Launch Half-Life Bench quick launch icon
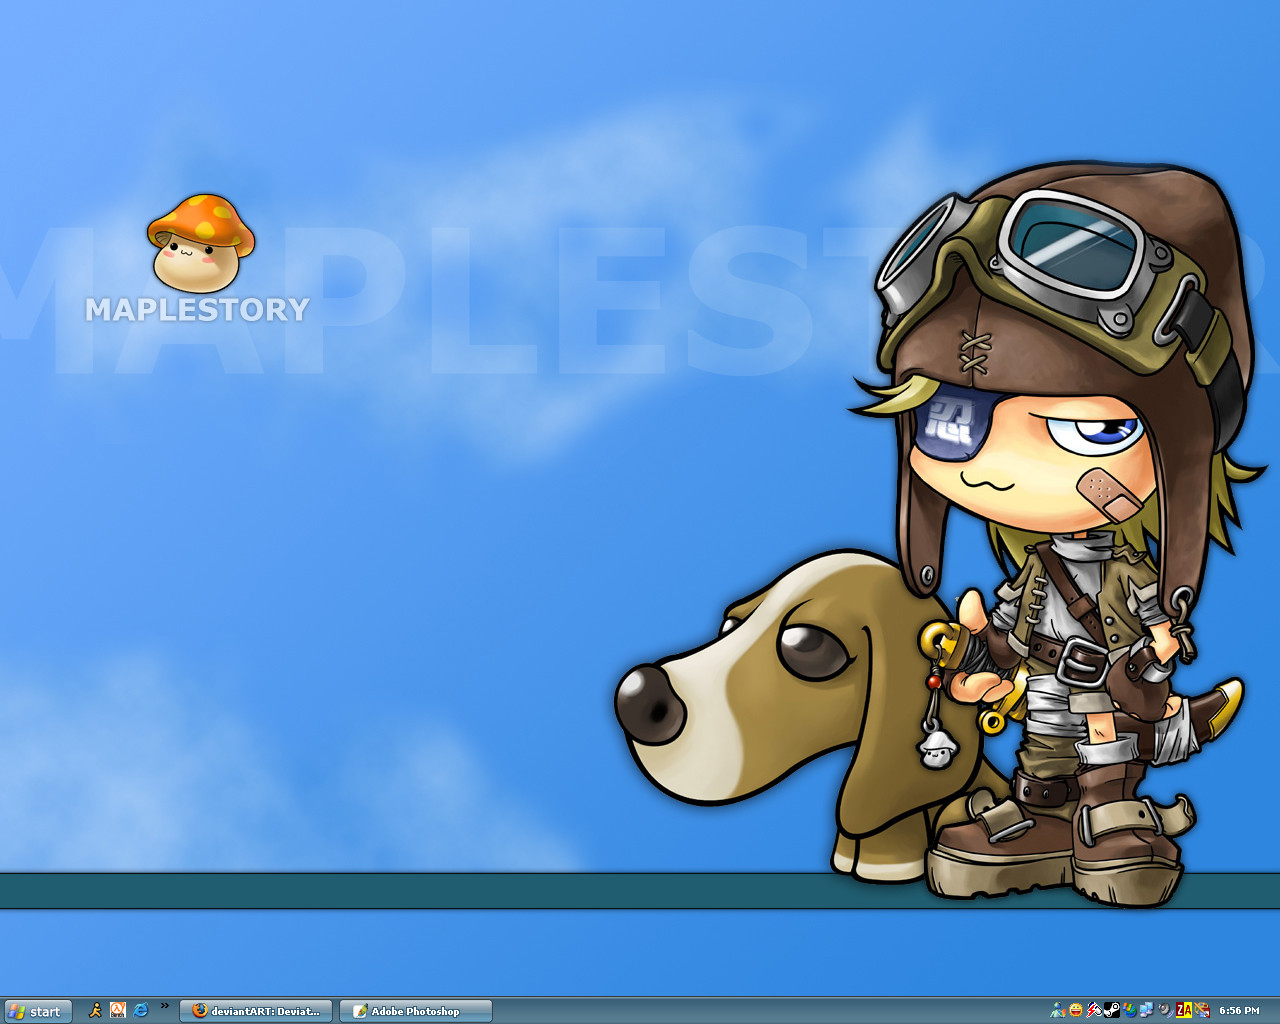This screenshot has height=1024, width=1280. point(118,1010)
